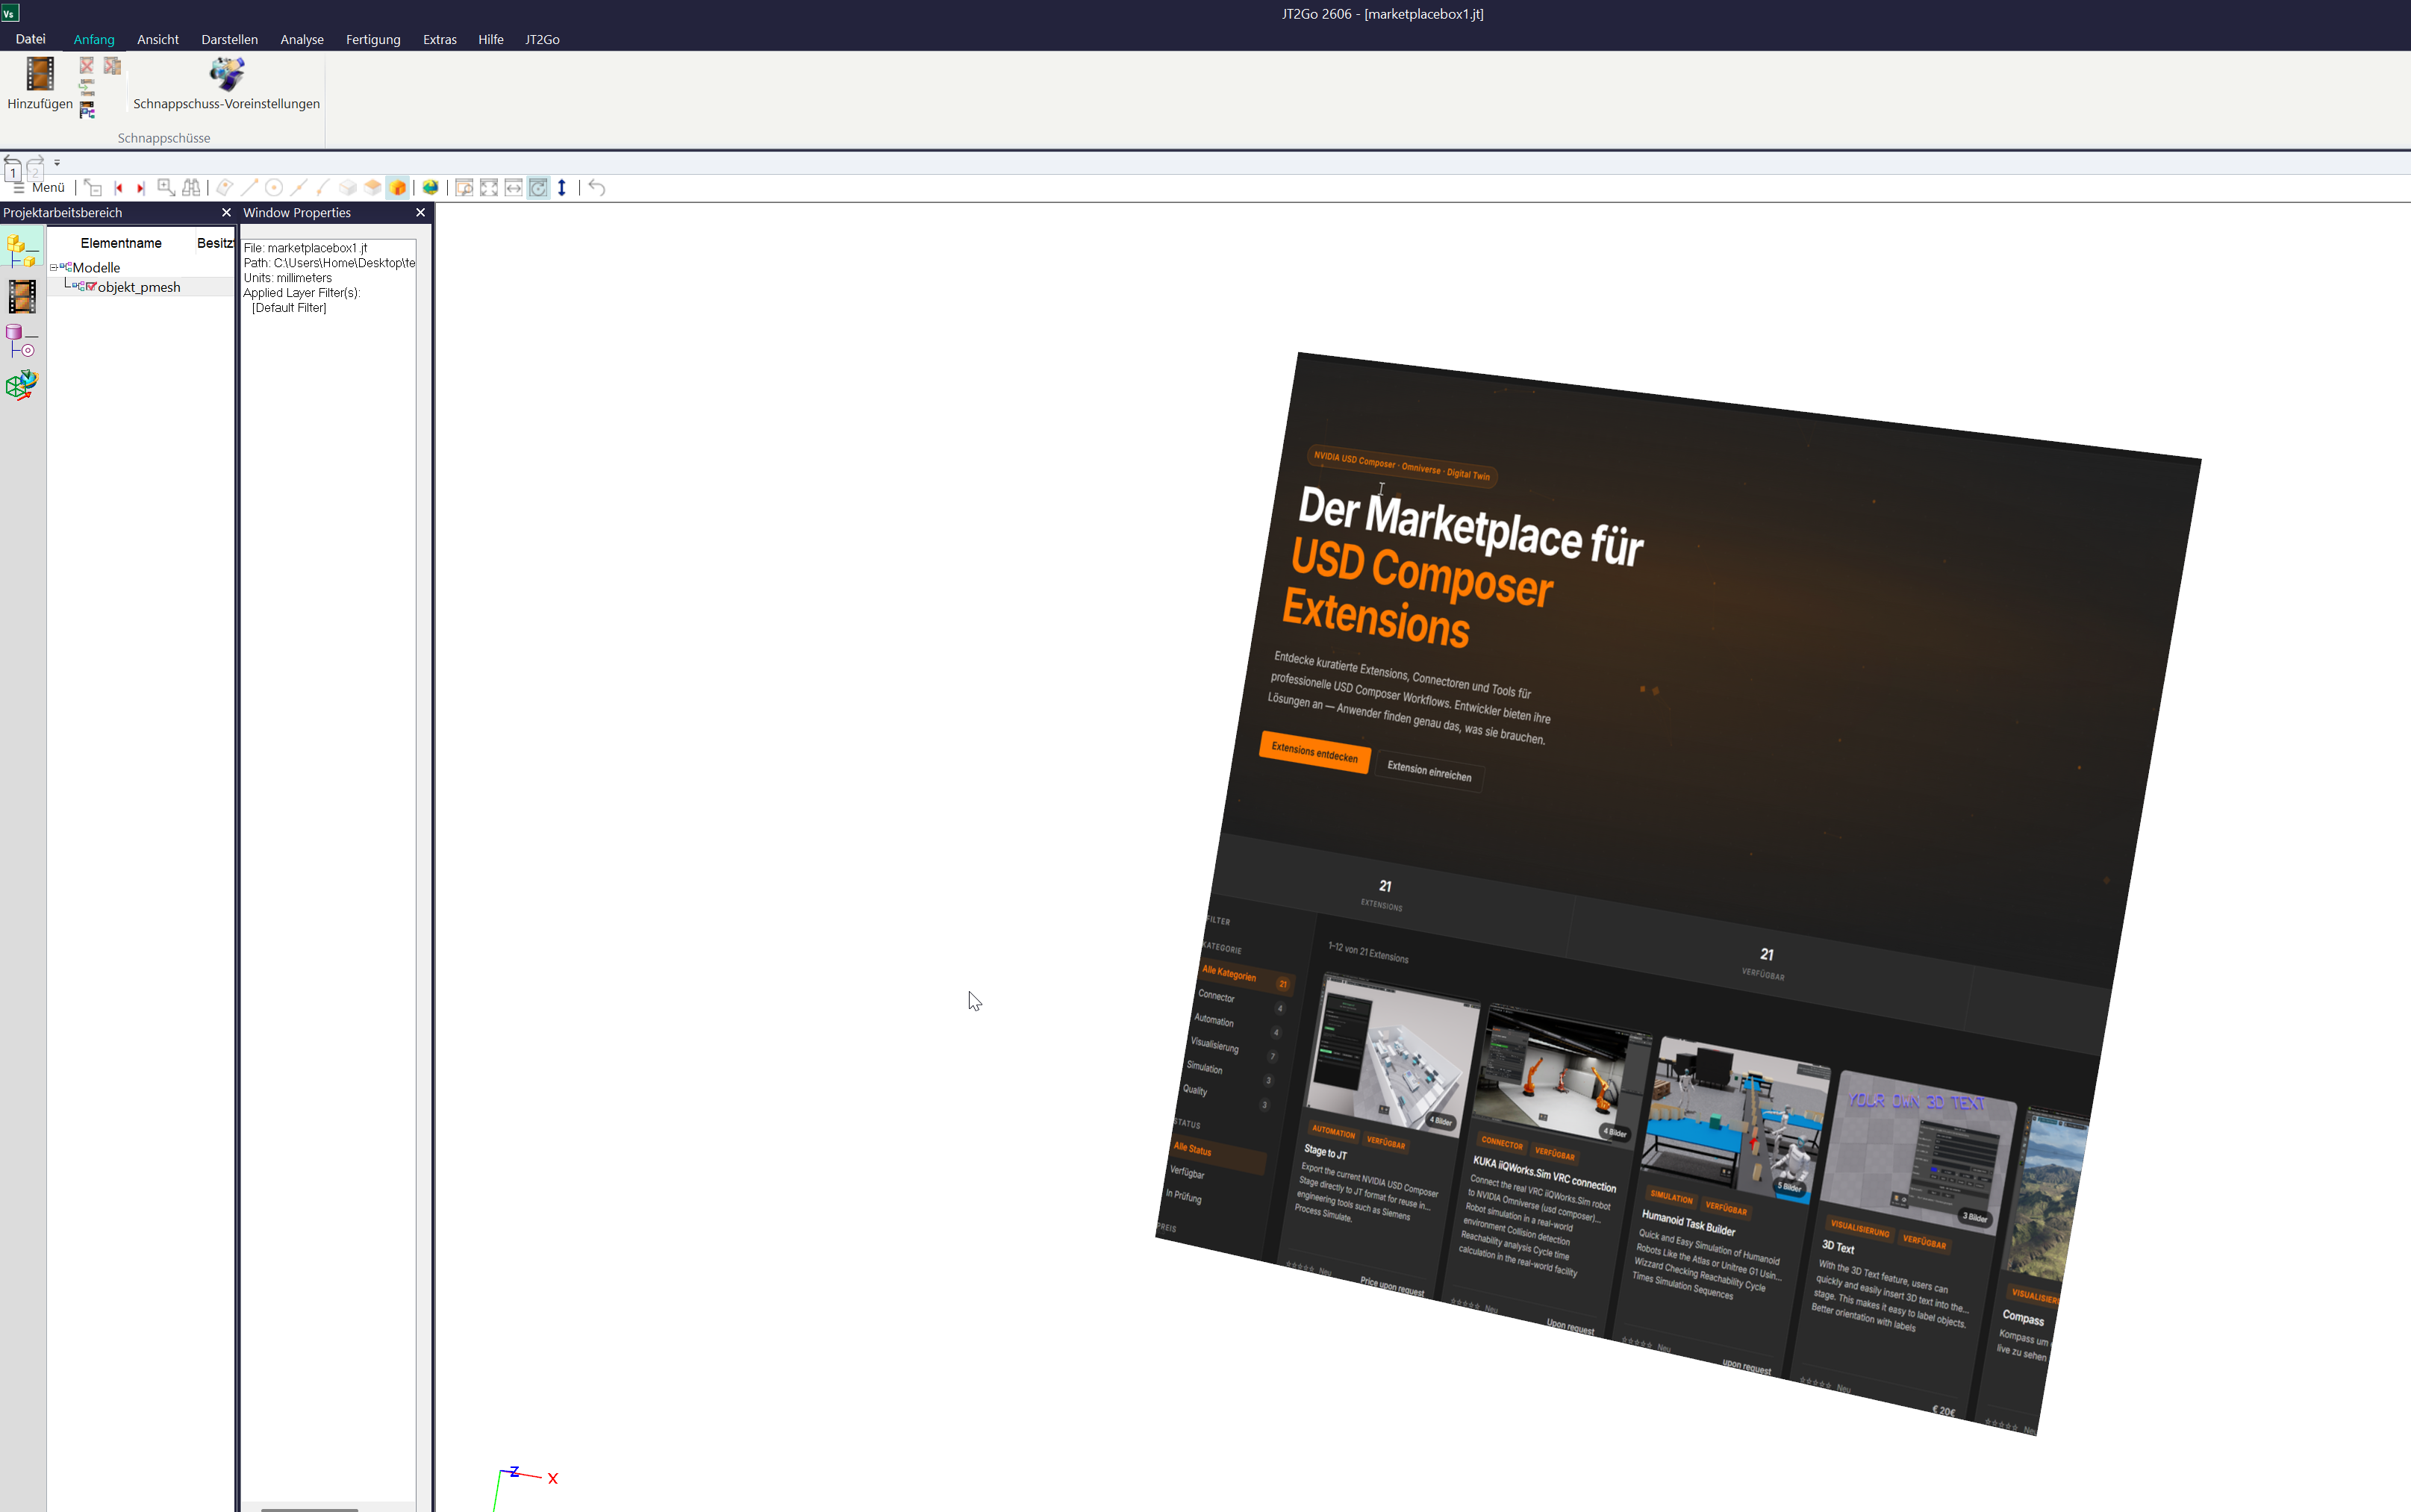Click the surface select filter icon
The image size is (2411, 1512).
pyautogui.click(x=225, y=188)
